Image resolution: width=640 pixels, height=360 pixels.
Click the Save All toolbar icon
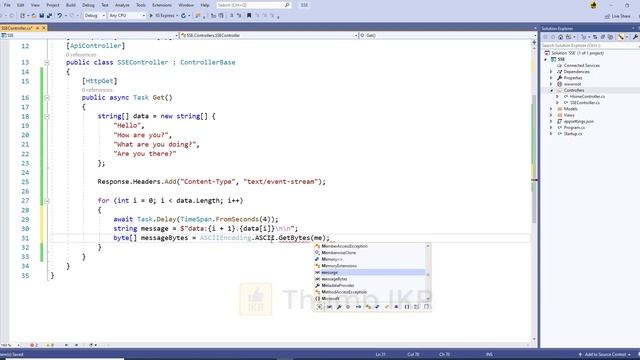[x=49, y=16]
